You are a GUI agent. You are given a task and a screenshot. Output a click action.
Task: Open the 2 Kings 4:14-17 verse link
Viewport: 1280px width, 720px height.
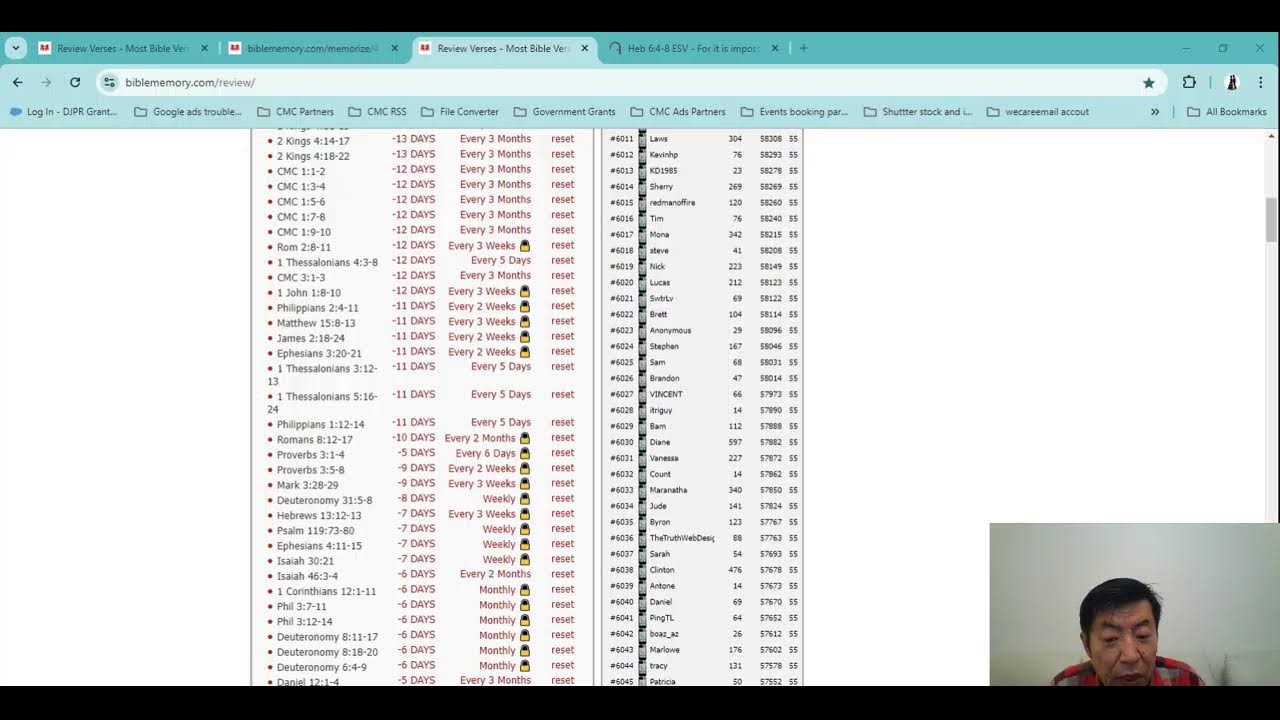coord(313,141)
